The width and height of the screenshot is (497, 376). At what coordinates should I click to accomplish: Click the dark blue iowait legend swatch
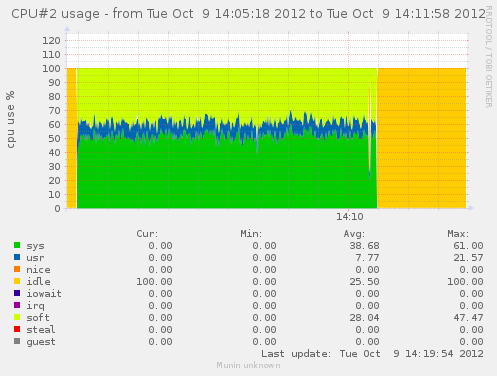coord(17,293)
